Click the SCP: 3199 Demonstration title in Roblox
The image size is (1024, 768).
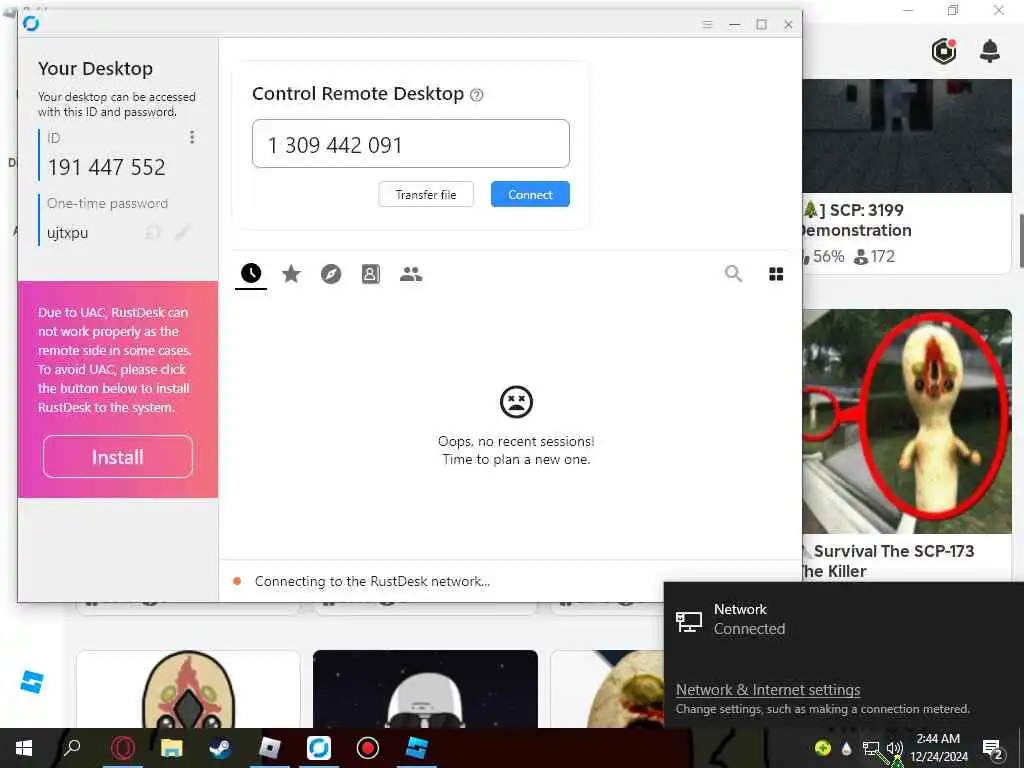[x=856, y=220]
